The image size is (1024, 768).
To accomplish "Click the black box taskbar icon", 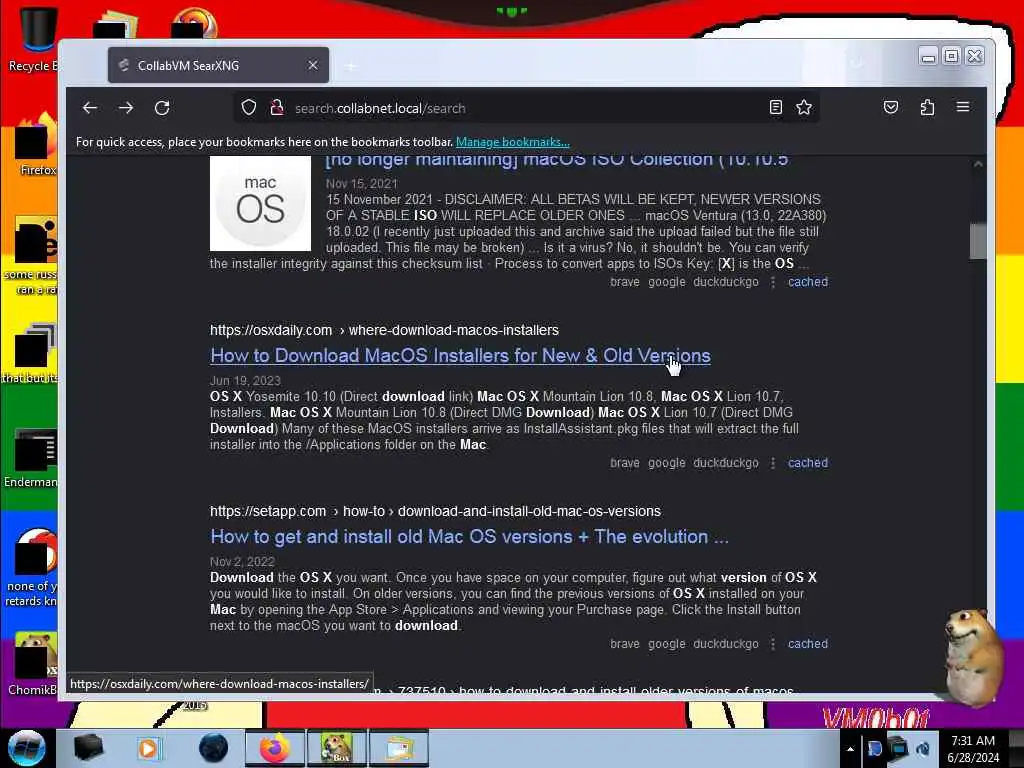I will pos(88,748).
